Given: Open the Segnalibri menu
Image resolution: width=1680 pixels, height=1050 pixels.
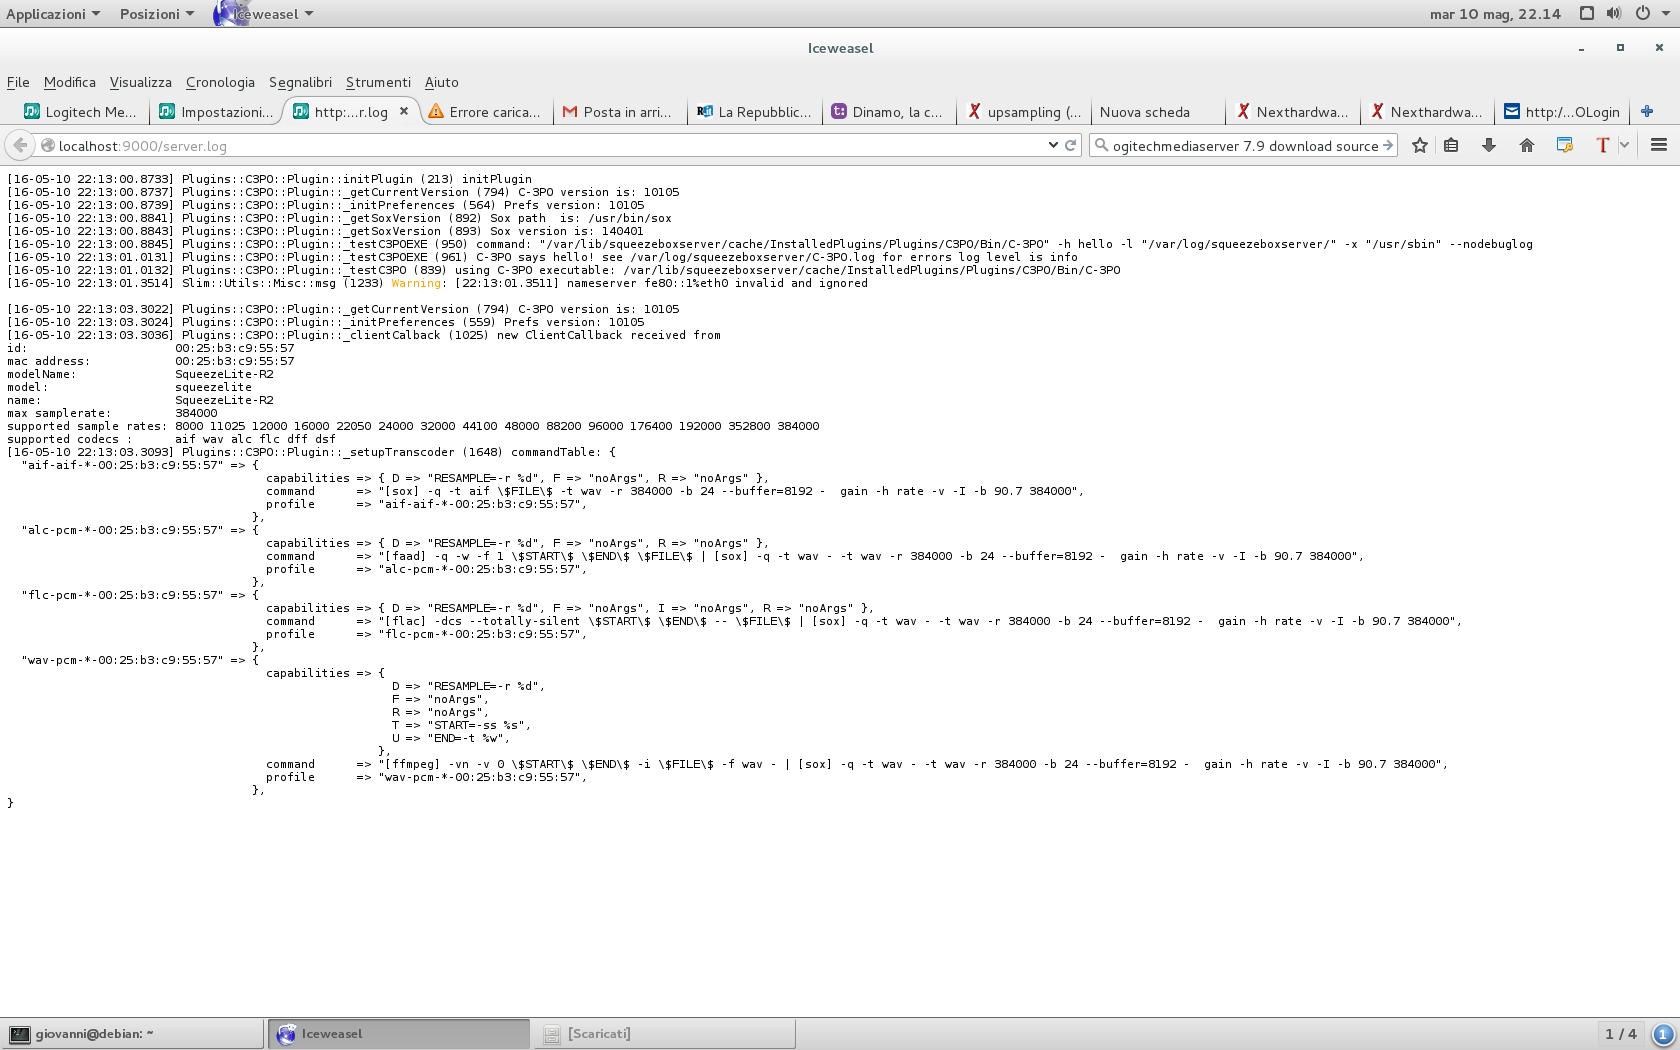Looking at the screenshot, I should 300,82.
